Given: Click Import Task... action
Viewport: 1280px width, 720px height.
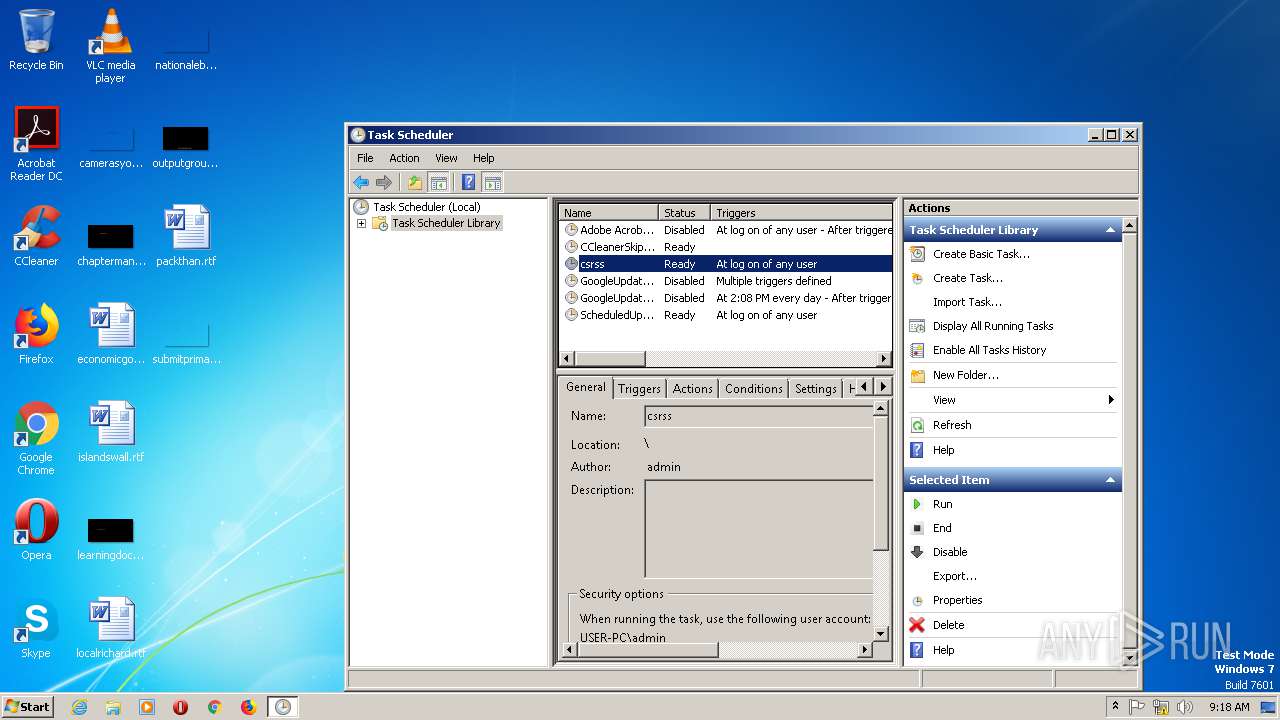Looking at the screenshot, I should coord(967,302).
